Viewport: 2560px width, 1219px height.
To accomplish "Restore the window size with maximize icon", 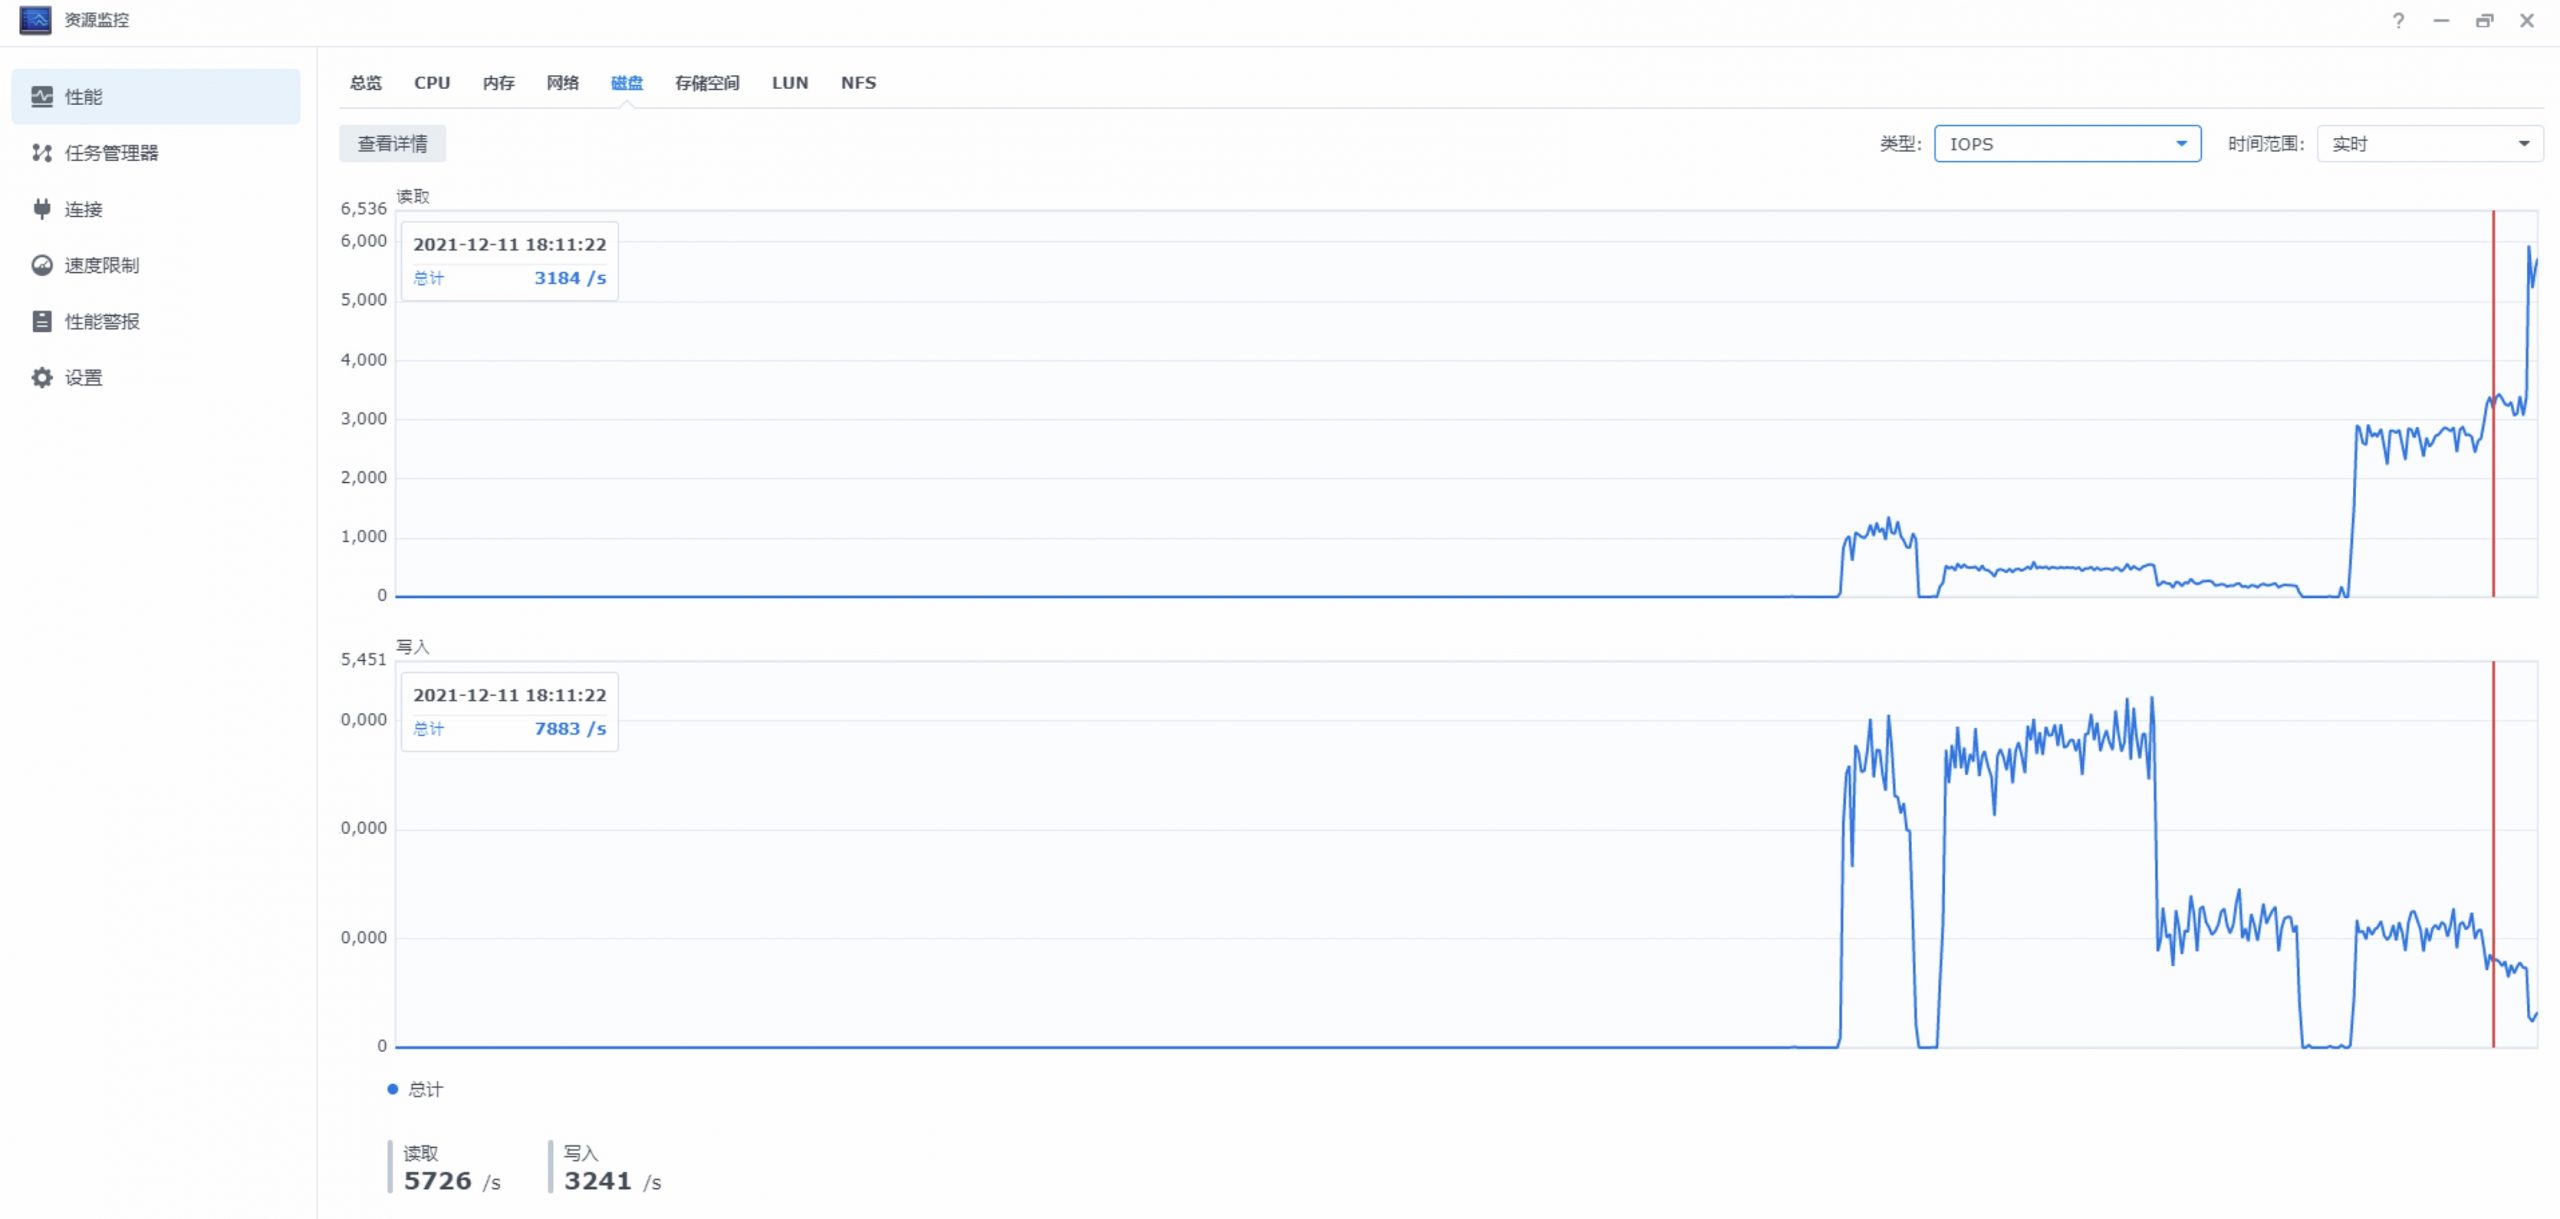I will (2484, 20).
